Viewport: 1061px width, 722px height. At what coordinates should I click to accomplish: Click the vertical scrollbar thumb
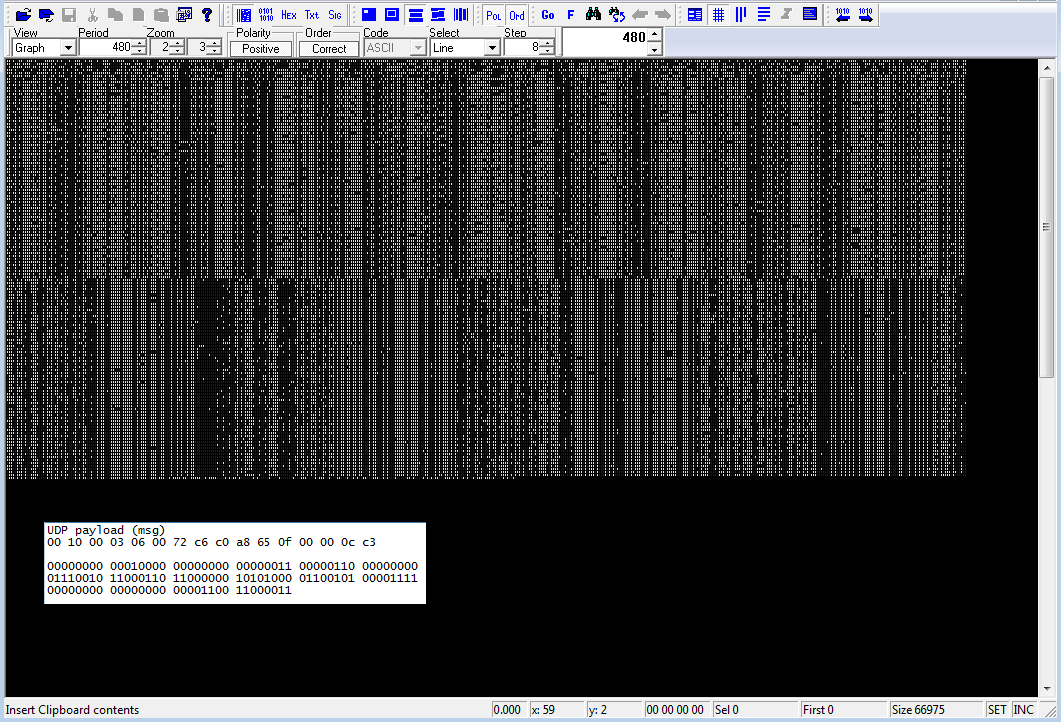pyautogui.click(x=1046, y=227)
